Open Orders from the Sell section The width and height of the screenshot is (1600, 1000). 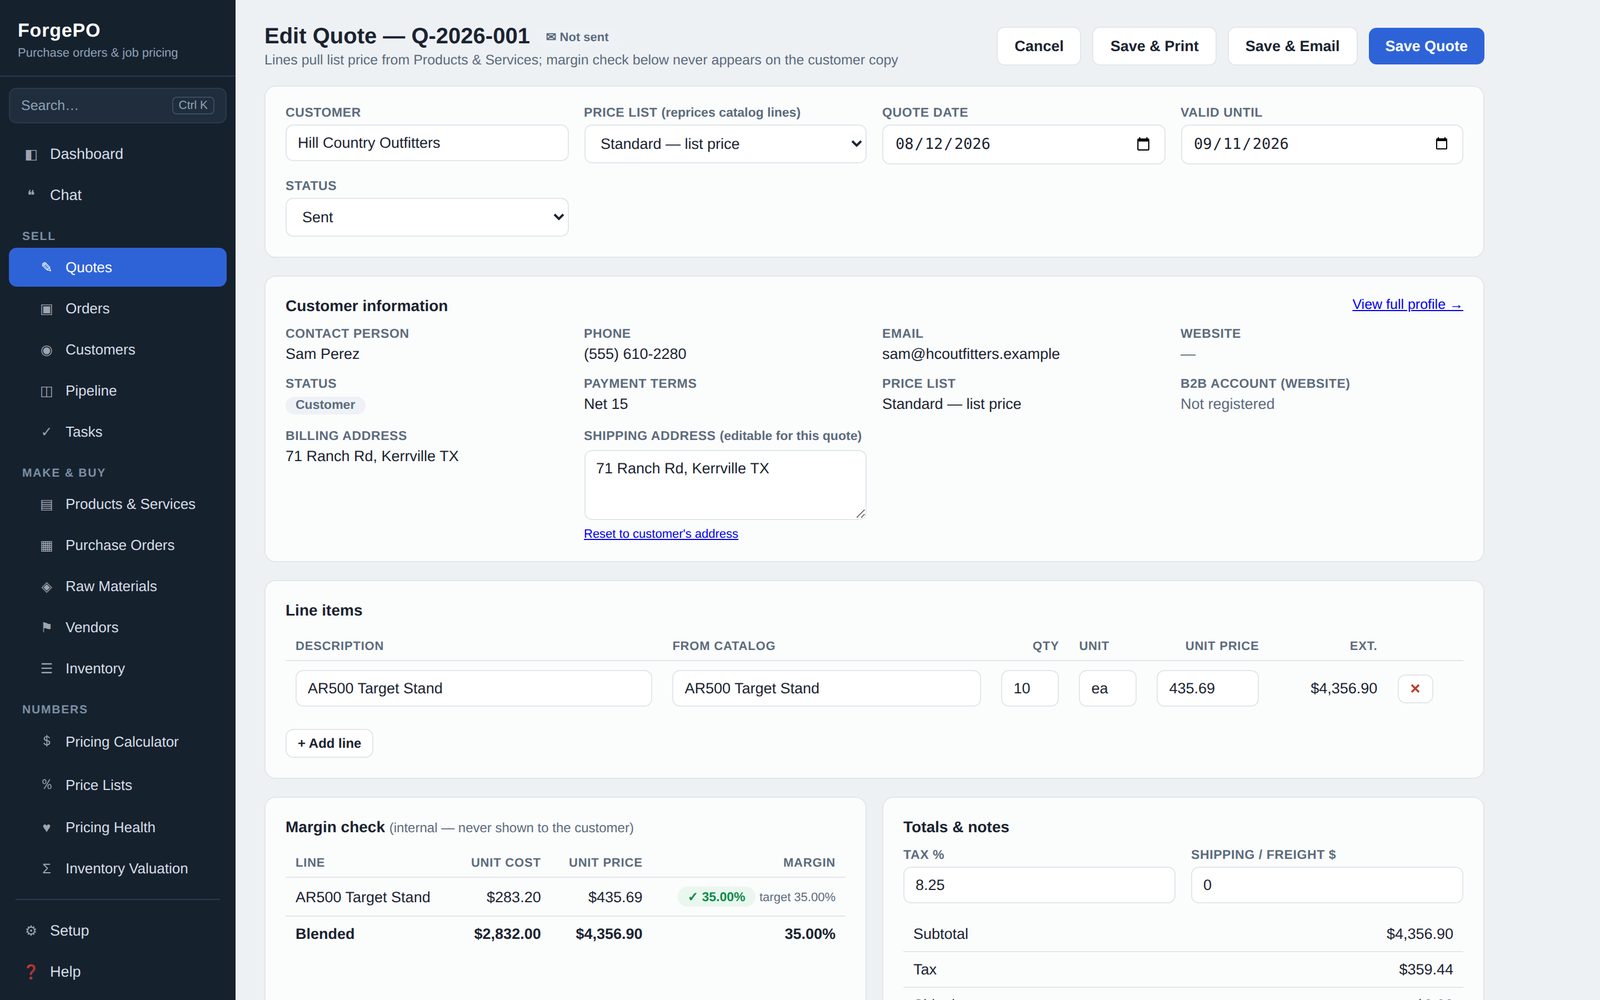118,309
